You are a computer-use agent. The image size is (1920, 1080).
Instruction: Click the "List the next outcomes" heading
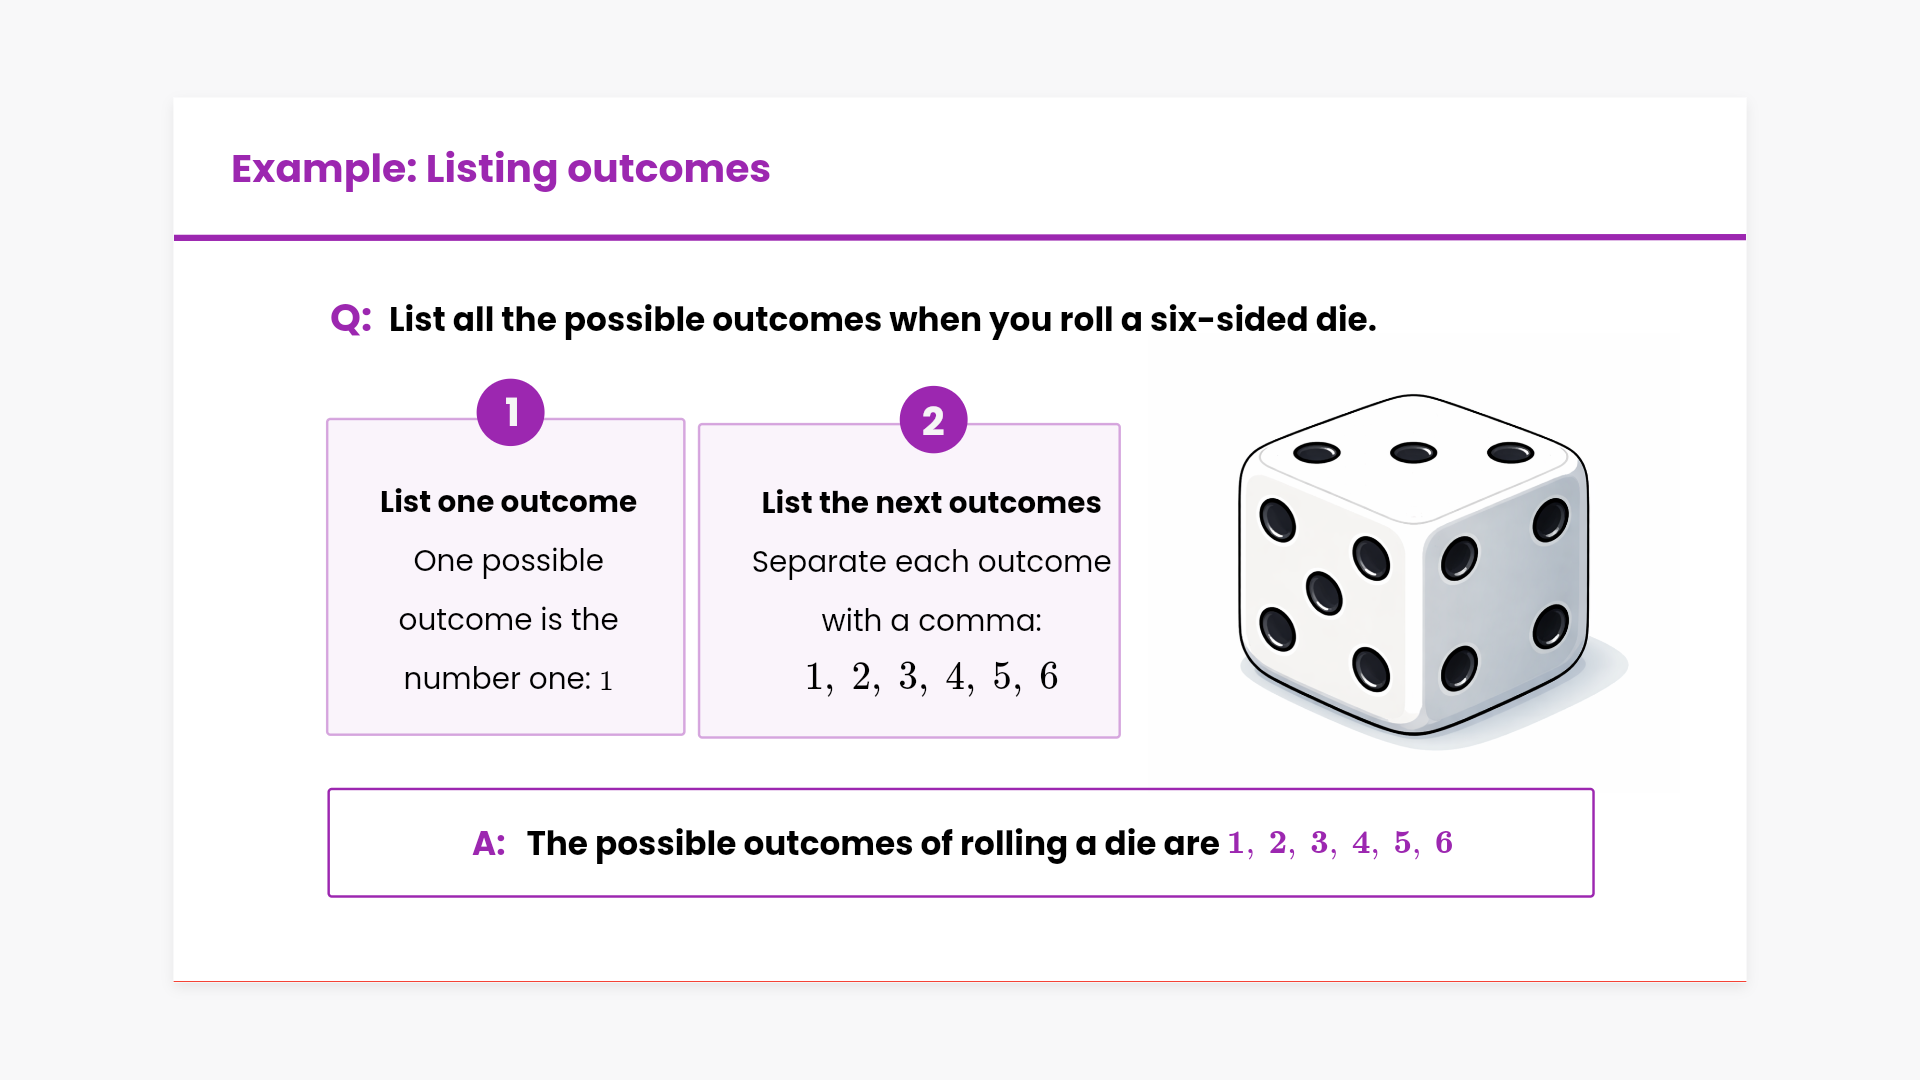coord(931,502)
